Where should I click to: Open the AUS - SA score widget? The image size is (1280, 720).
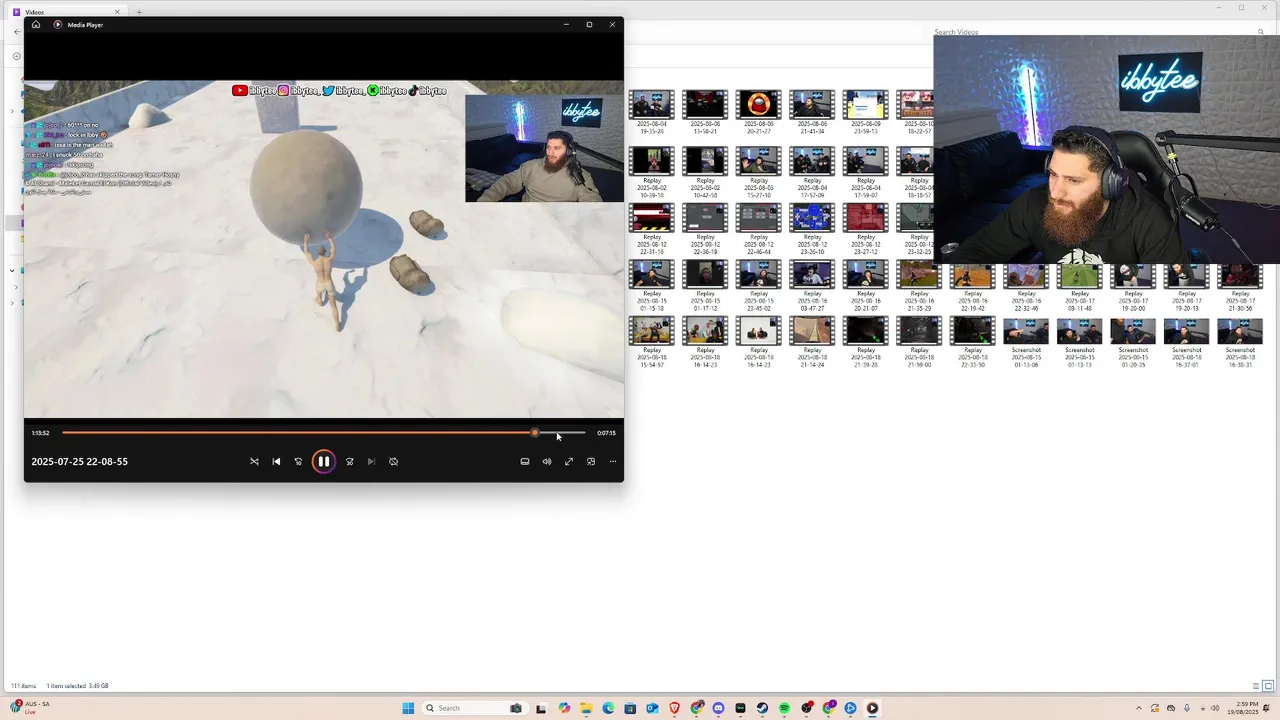[30, 708]
